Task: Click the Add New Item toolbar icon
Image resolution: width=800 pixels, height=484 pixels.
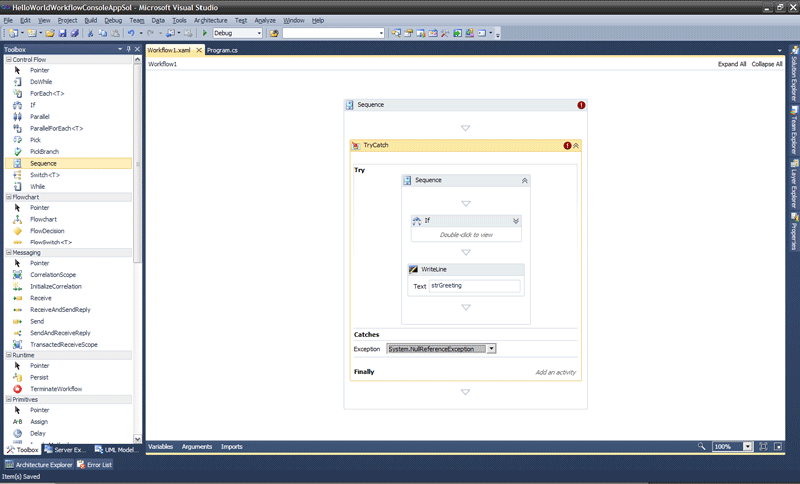Action: [32, 33]
